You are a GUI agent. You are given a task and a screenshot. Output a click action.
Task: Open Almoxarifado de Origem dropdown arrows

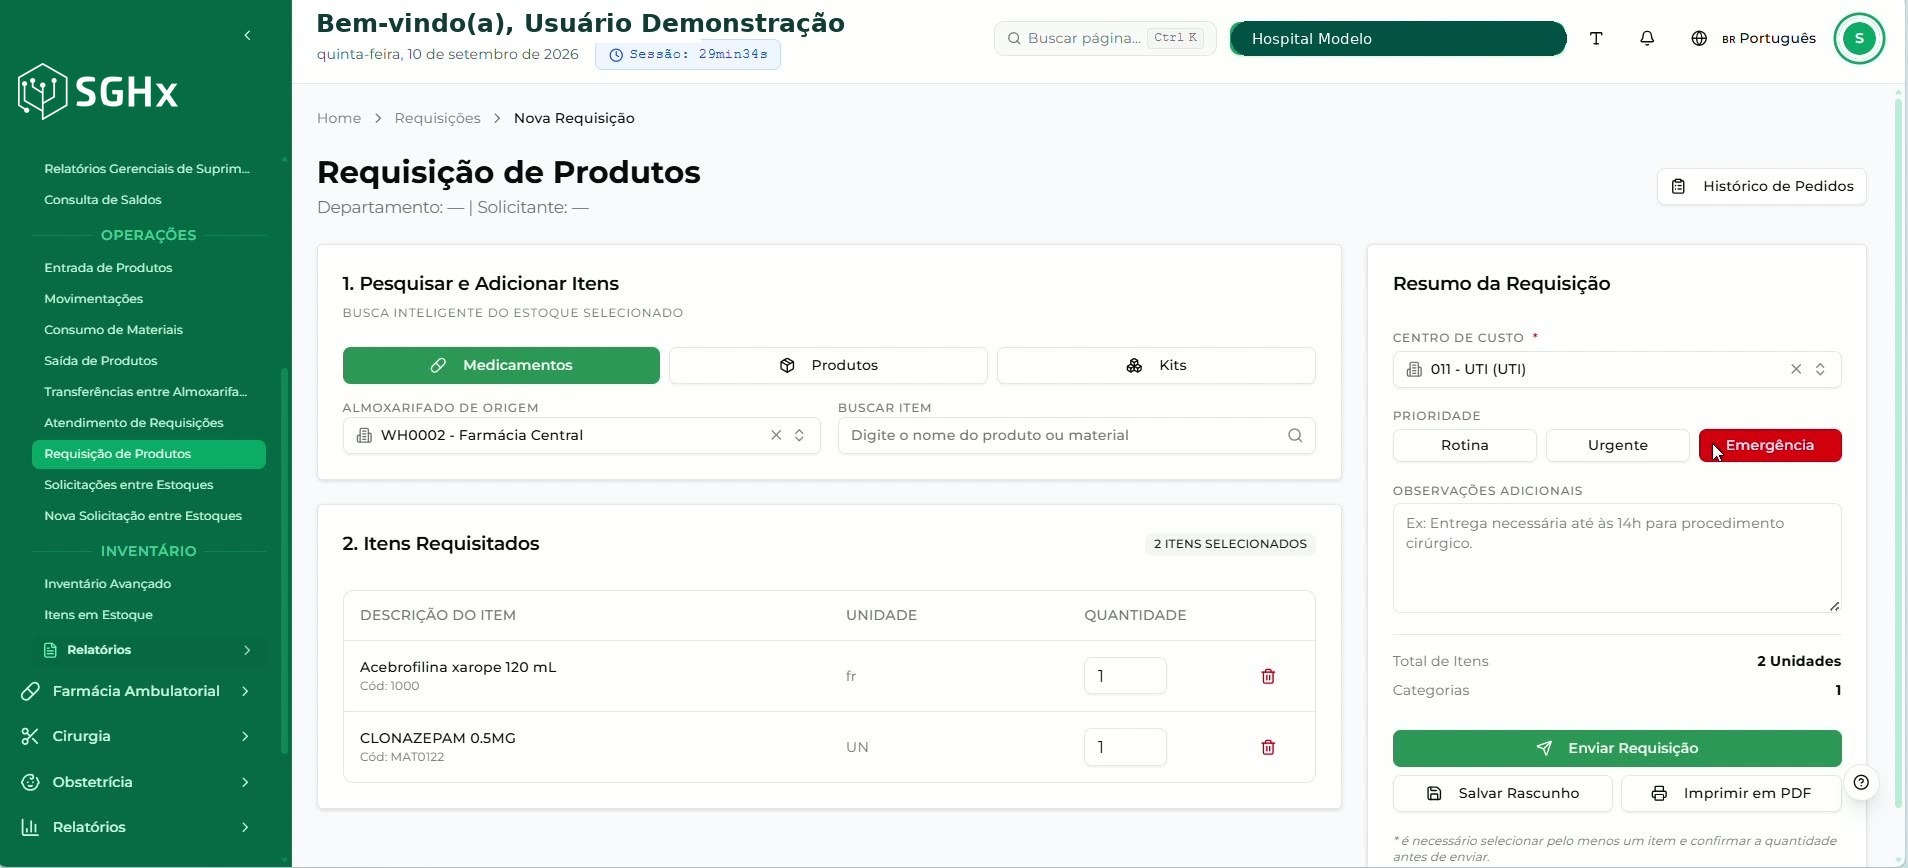800,436
